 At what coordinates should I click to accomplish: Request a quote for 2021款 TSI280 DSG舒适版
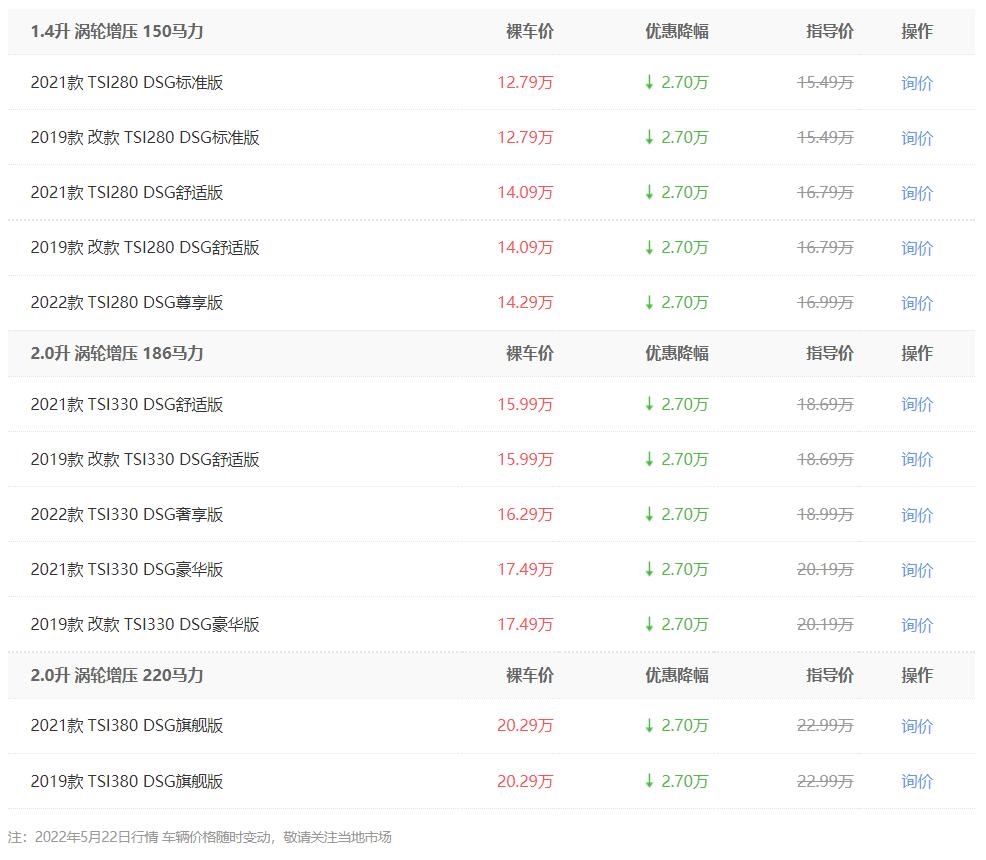coord(916,193)
